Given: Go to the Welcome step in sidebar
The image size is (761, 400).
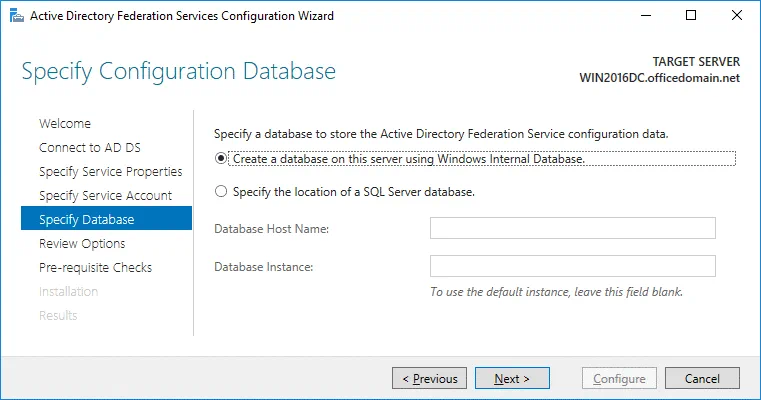Looking at the screenshot, I should click(x=65, y=124).
